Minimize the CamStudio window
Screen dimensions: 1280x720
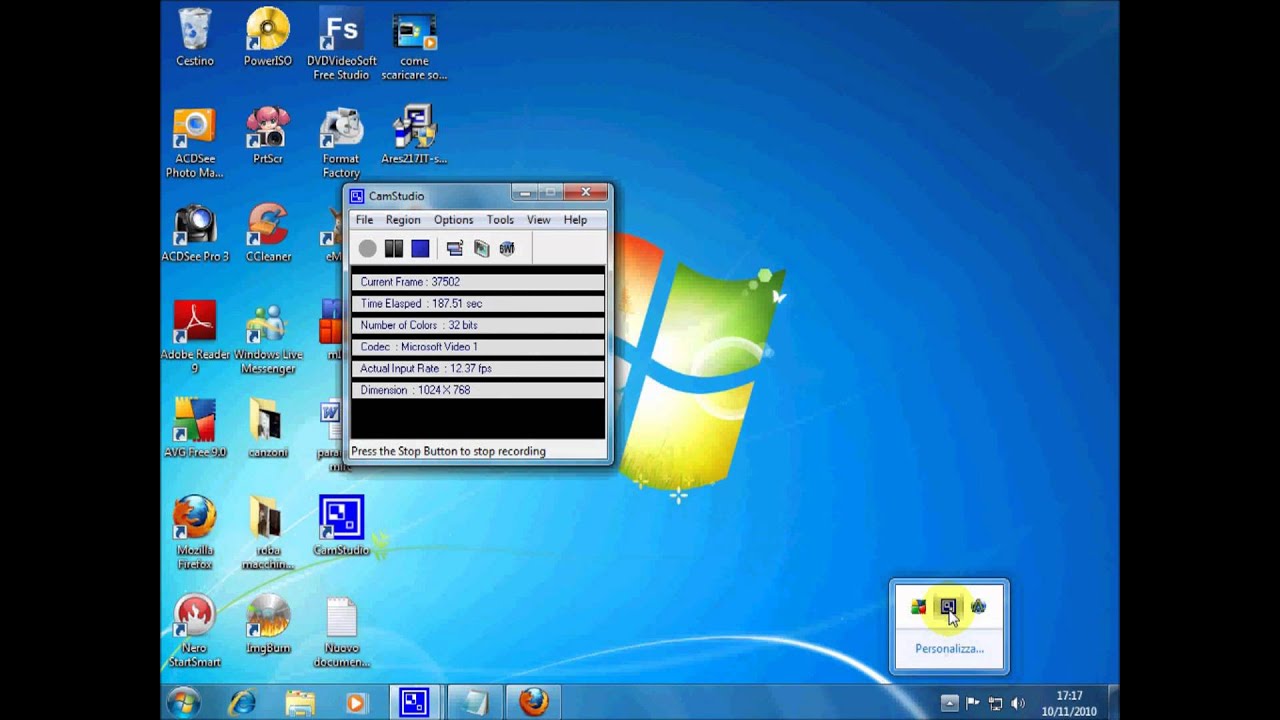pos(524,192)
